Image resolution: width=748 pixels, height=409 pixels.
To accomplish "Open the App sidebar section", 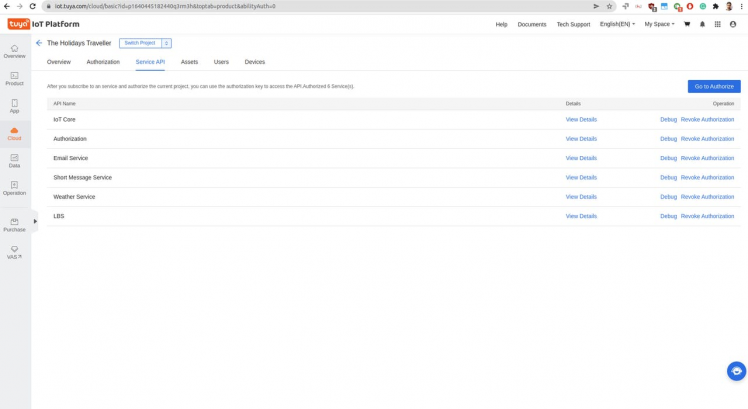I will [x=14, y=106].
